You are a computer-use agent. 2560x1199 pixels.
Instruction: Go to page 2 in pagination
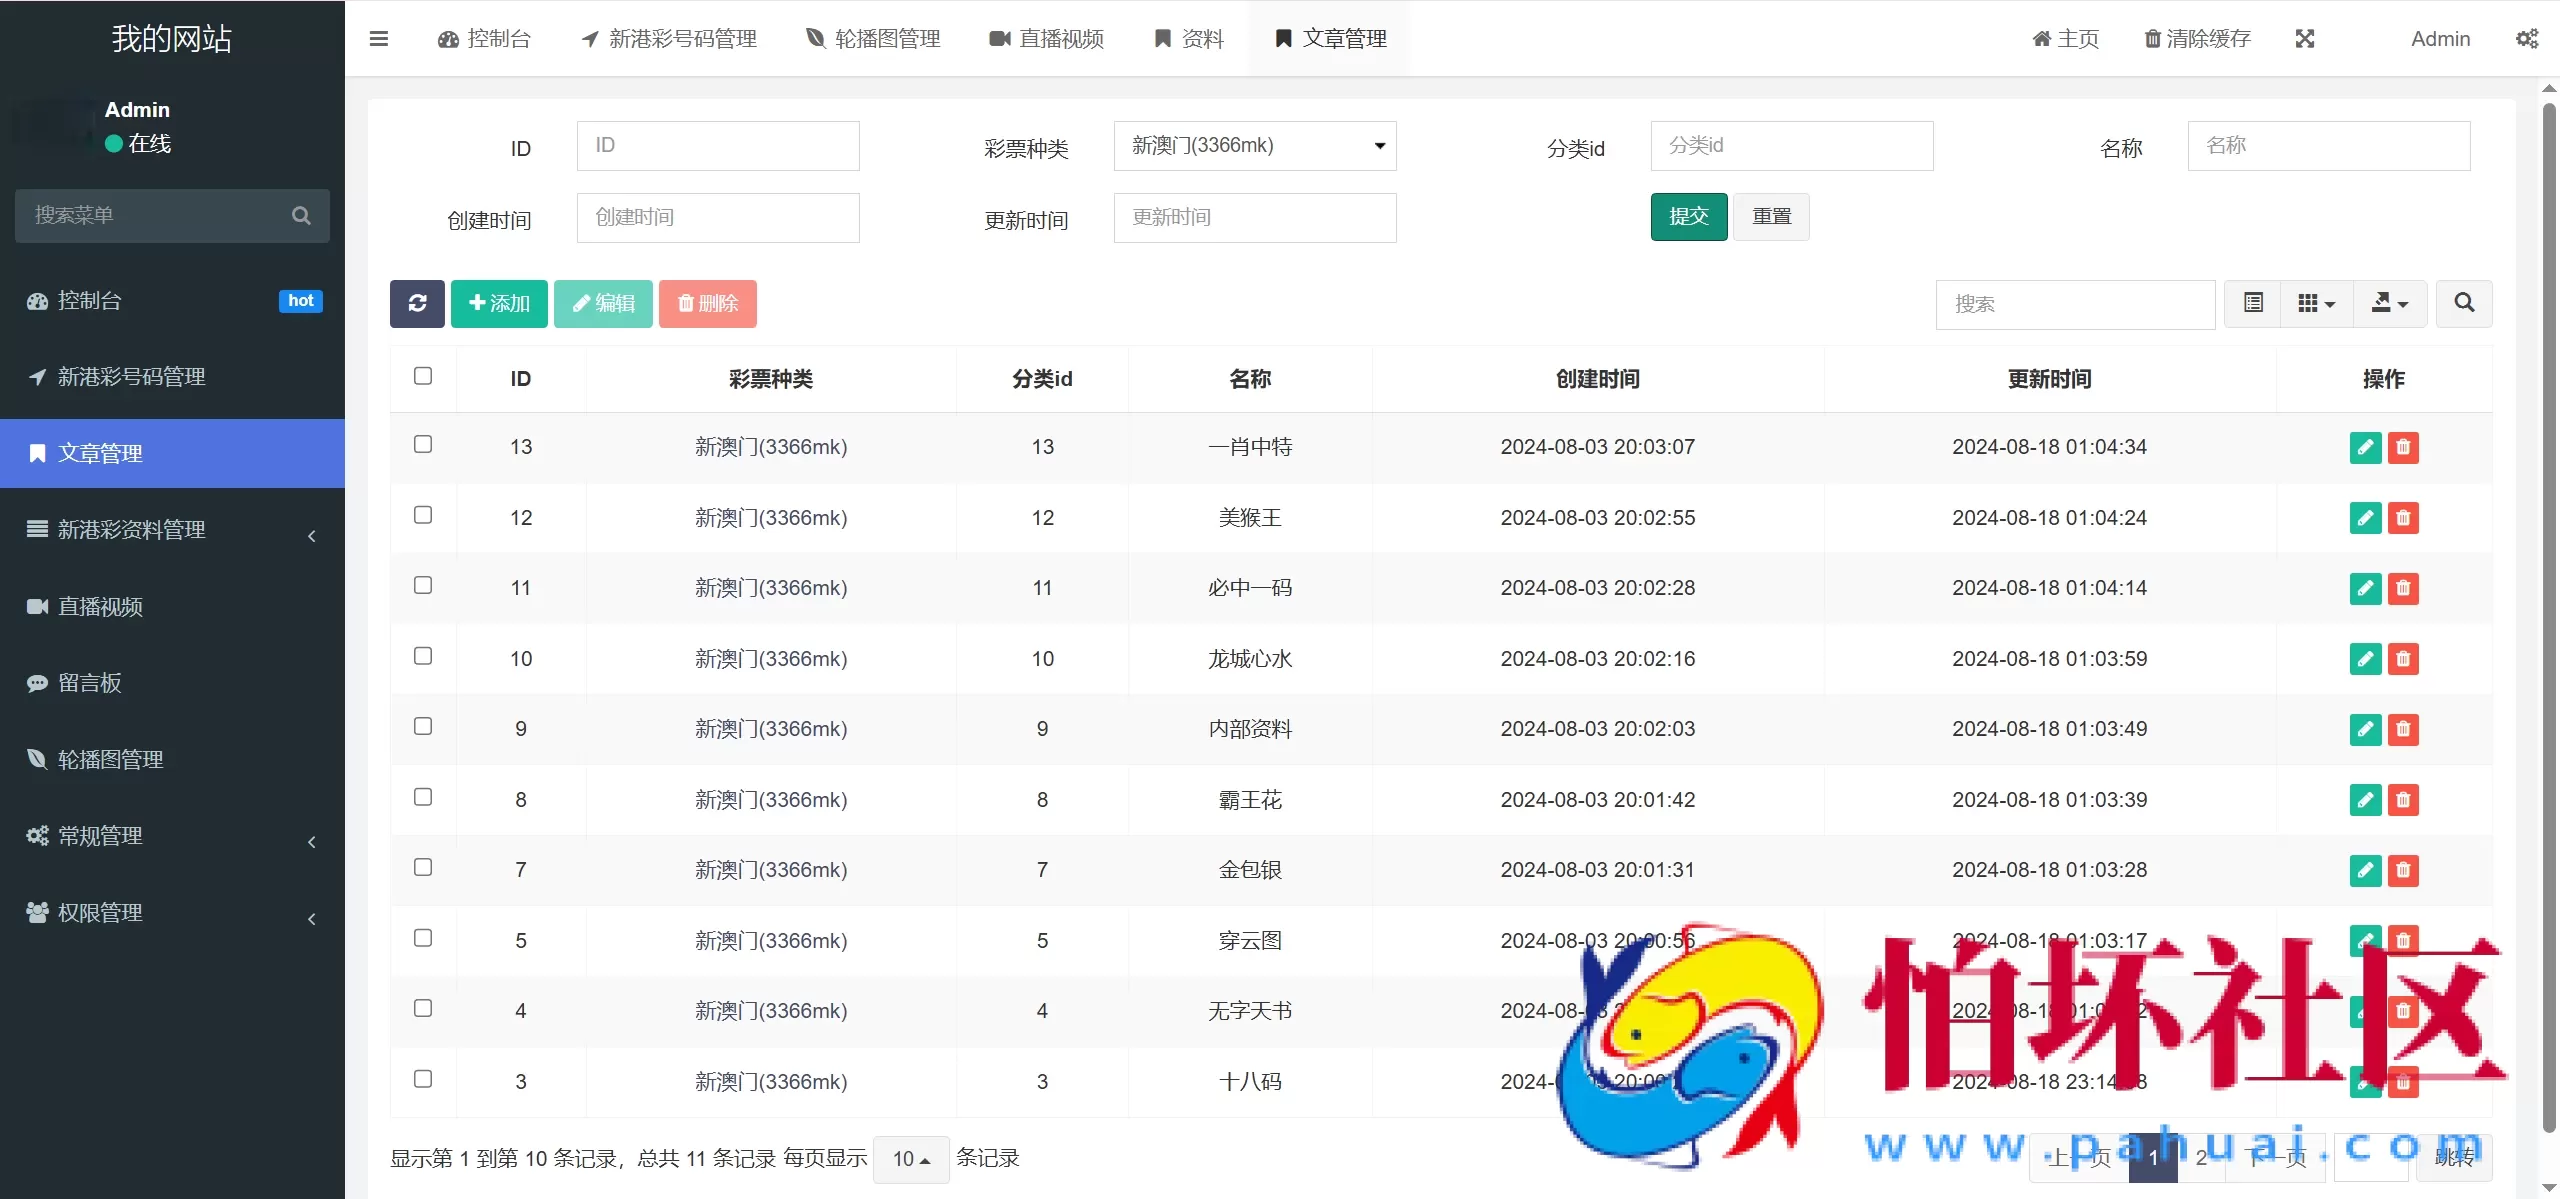(x=2201, y=1157)
